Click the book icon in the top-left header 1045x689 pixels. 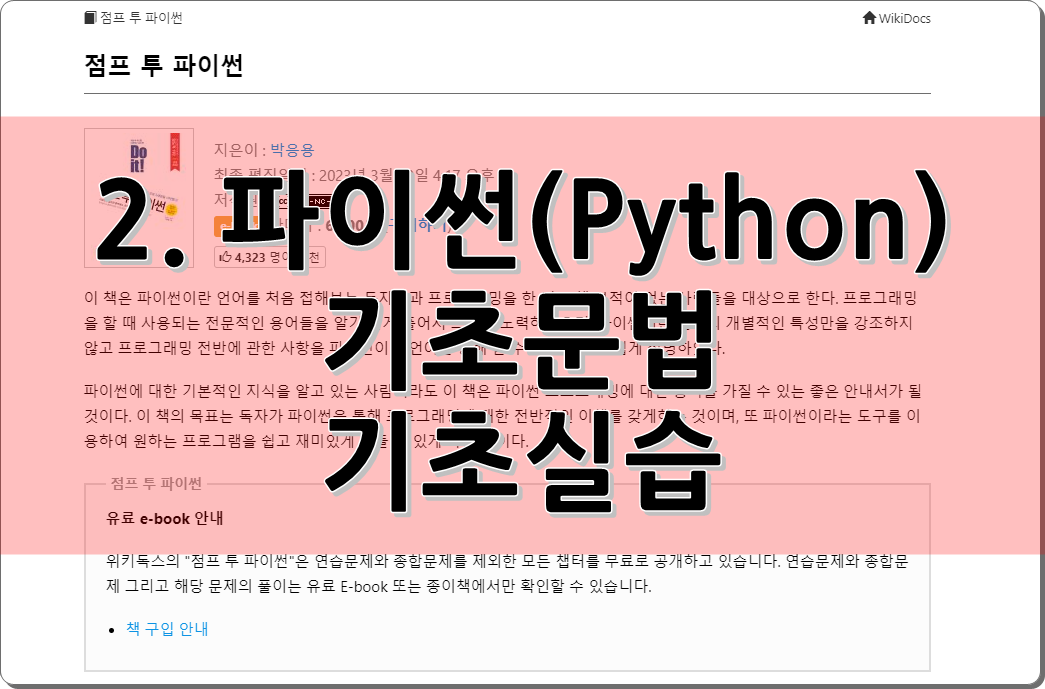pyautogui.click(x=91, y=18)
